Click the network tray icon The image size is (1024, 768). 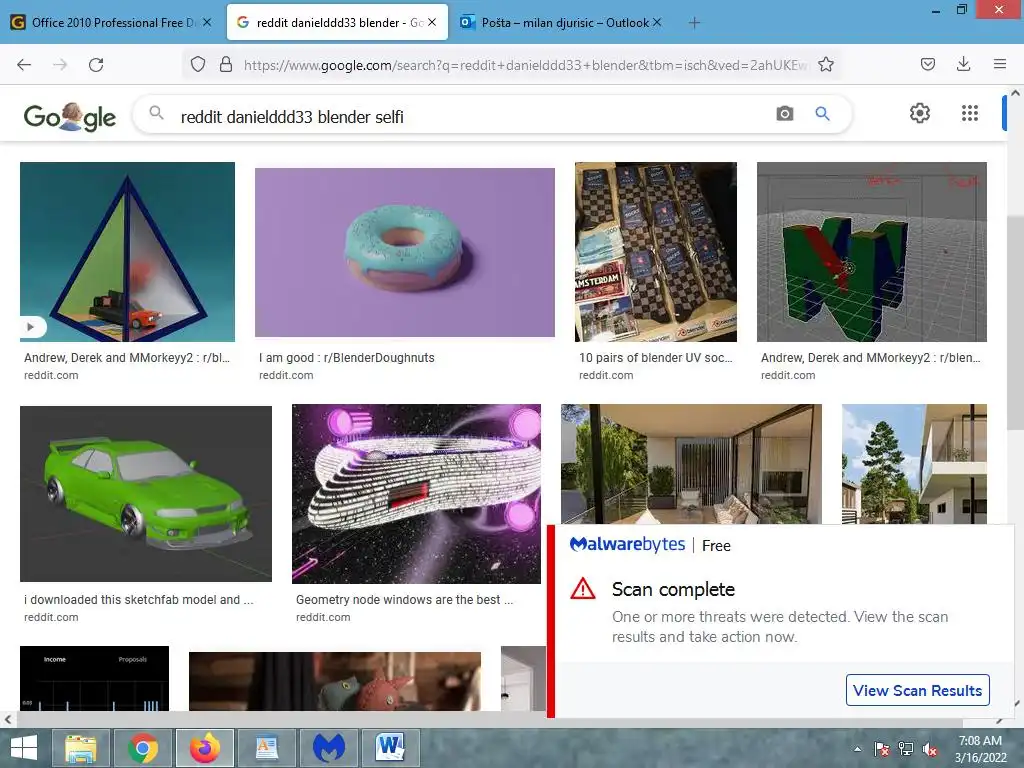905,749
